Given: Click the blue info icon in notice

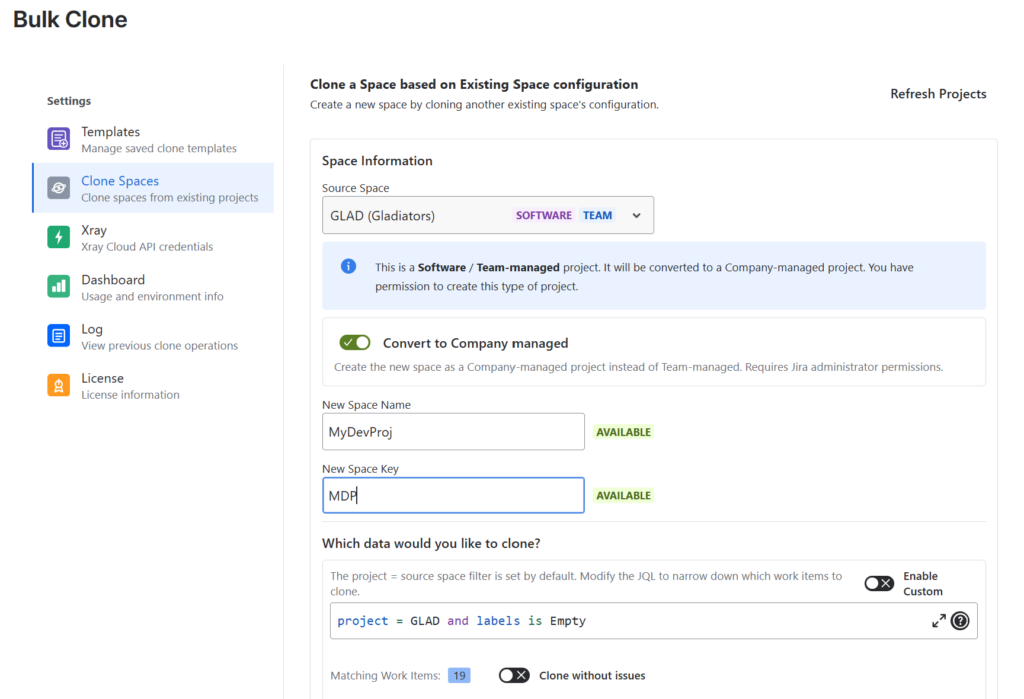Looking at the screenshot, I should pyautogui.click(x=348, y=266).
